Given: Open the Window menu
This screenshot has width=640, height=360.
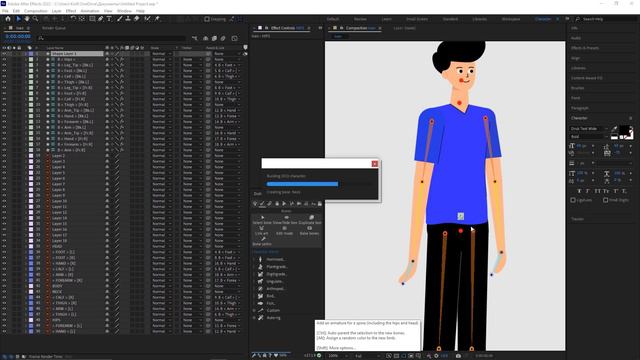Looking at the screenshot, I should pos(124,11).
